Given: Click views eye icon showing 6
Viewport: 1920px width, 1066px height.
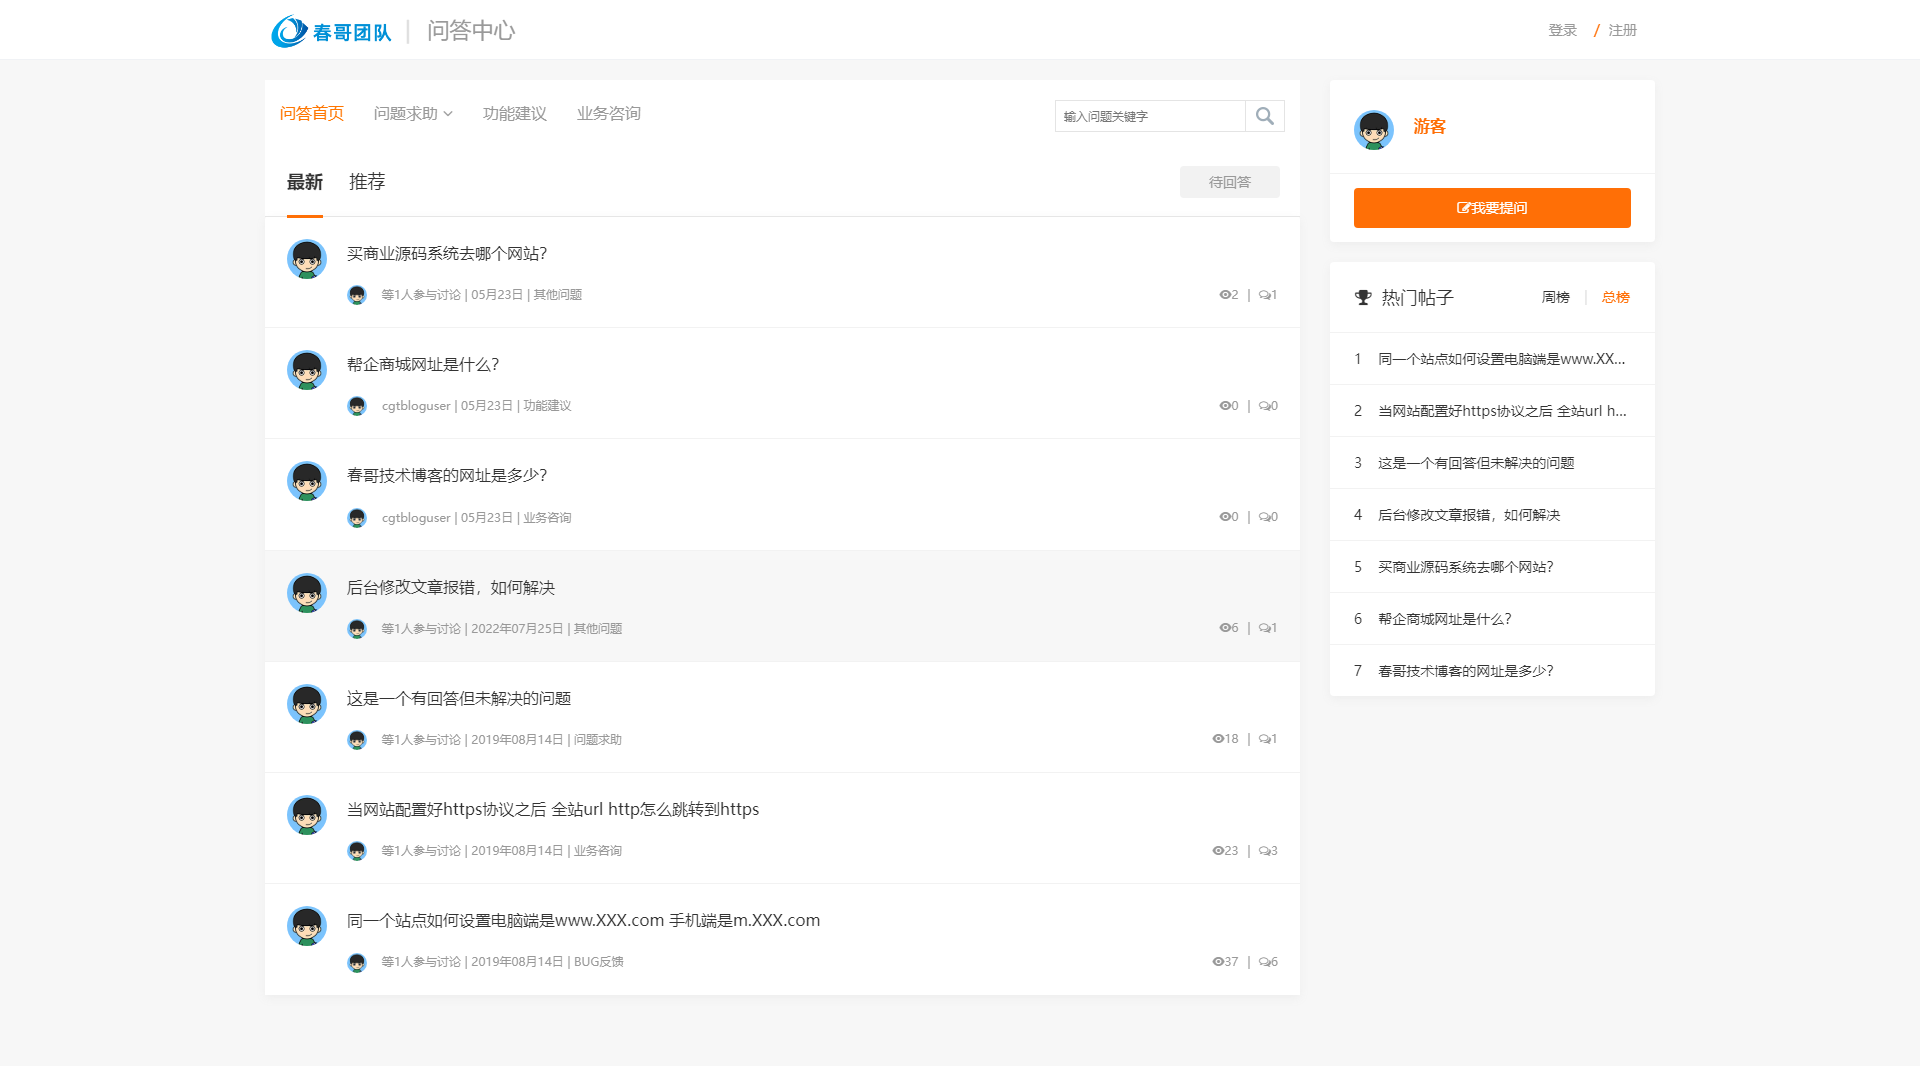Looking at the screenshot, I should (x=1225, y=628).
